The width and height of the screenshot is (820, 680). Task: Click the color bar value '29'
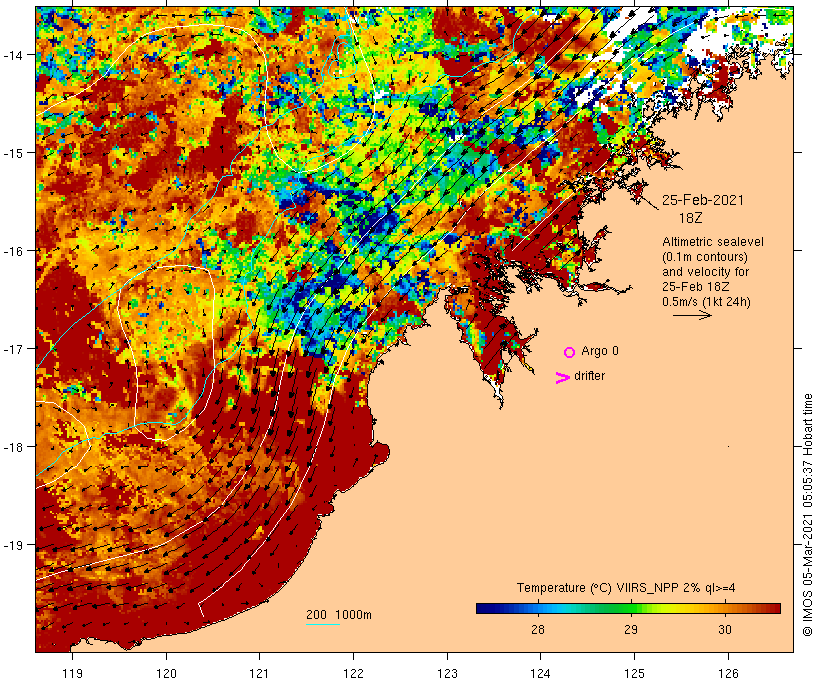631,629
